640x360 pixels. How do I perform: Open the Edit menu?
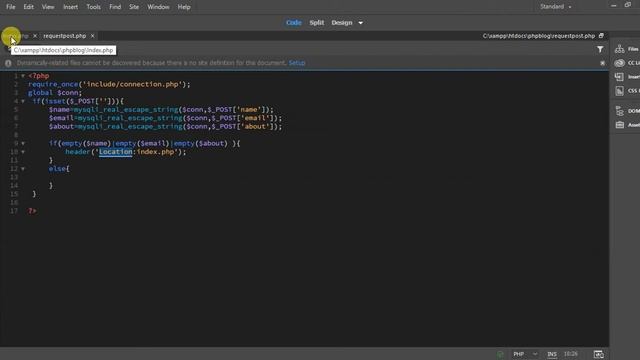click(28, 7)
